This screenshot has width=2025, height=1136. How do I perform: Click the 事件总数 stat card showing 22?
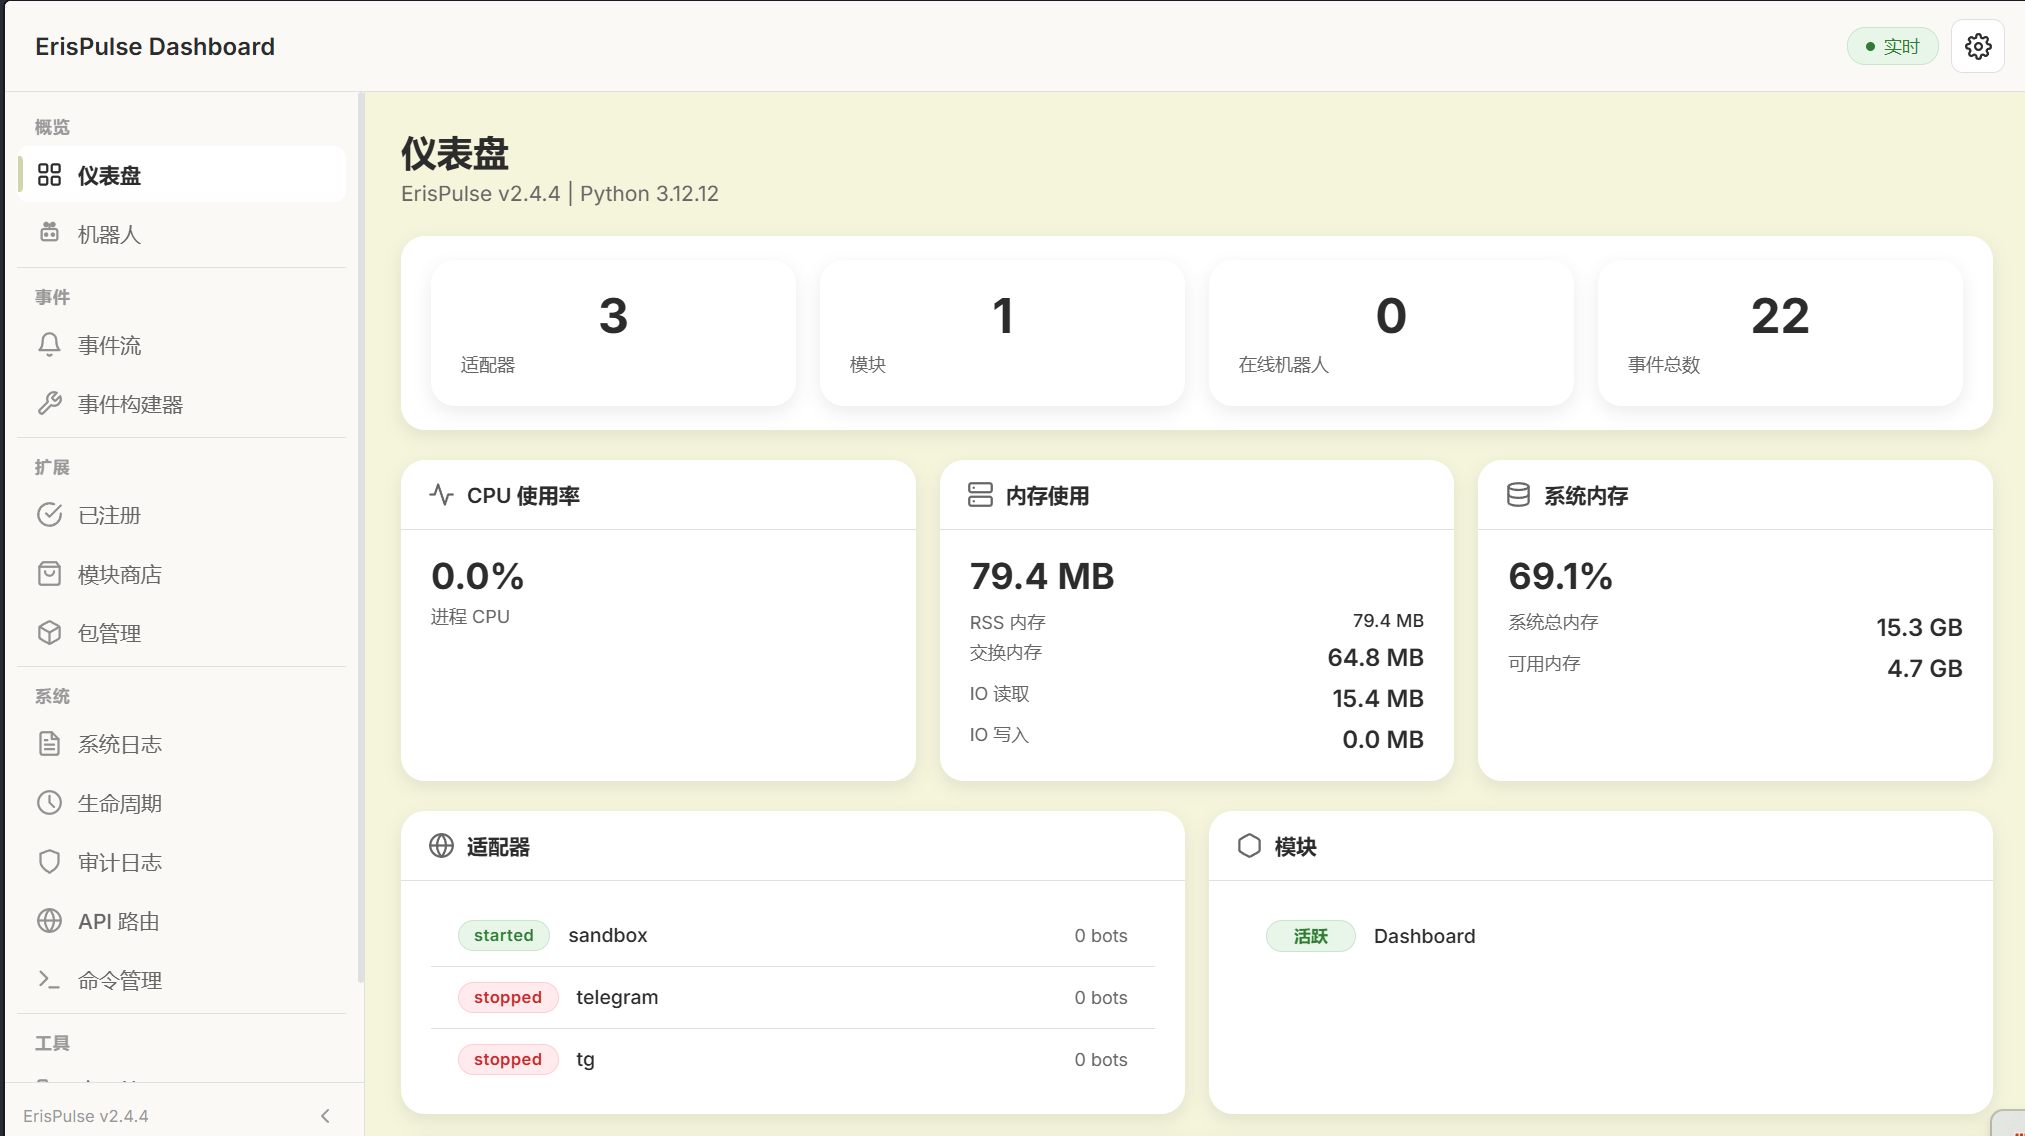coord(1780,333)
